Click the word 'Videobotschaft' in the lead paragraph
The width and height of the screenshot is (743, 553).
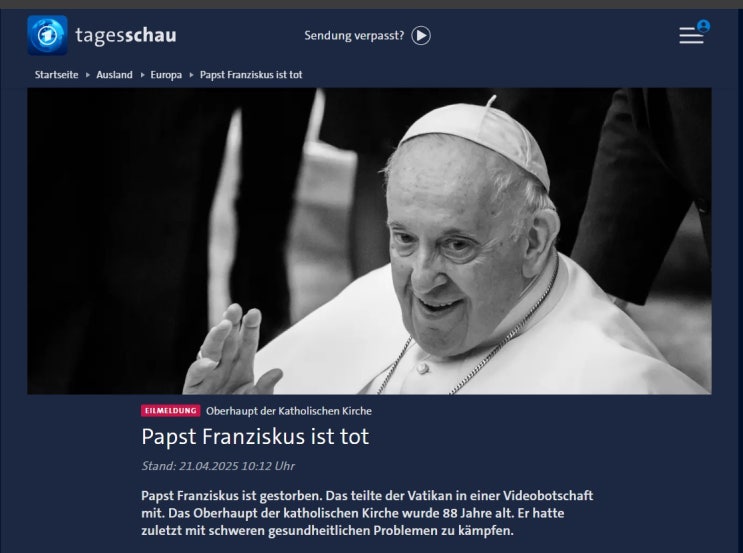click(548, 496)
